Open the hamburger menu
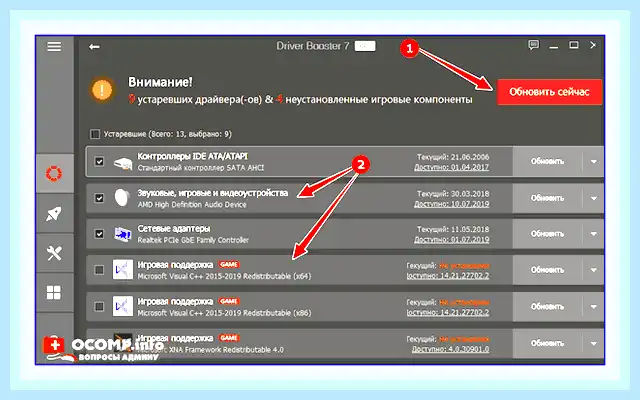 pyautogui.click(x=54, y=47)
